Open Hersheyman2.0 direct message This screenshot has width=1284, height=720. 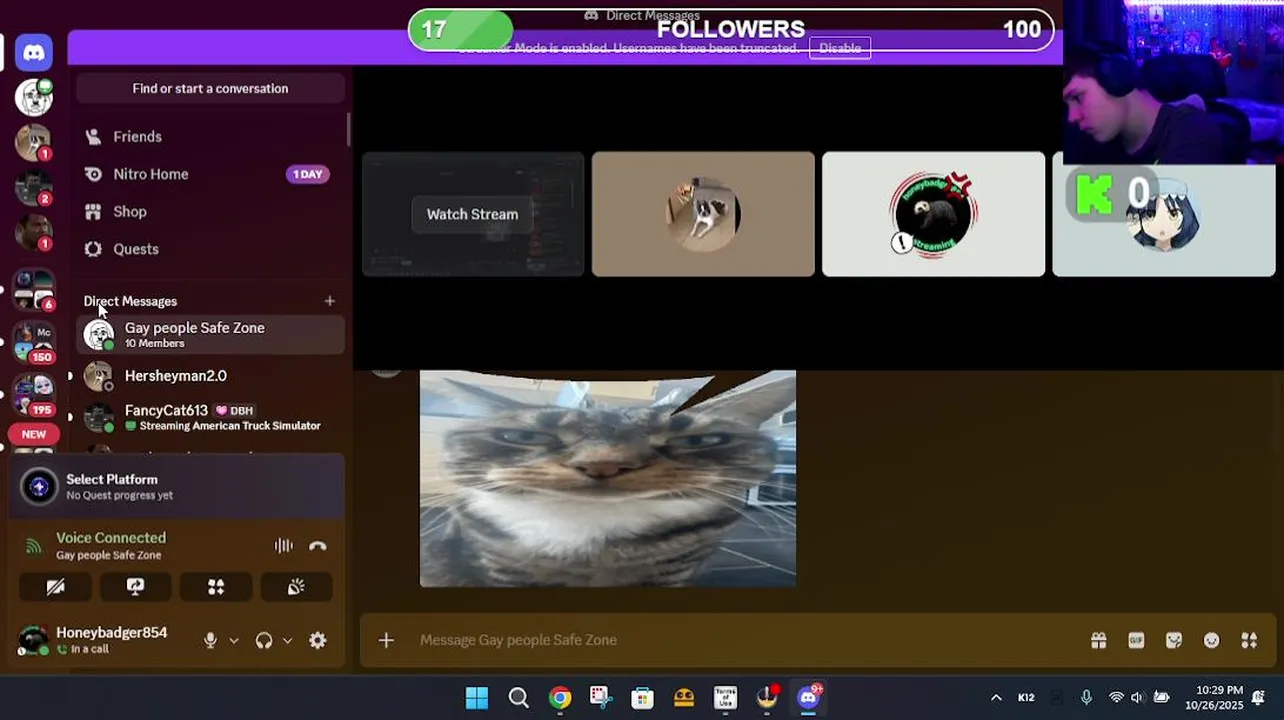pyautogui.click(x=210, y=376)
